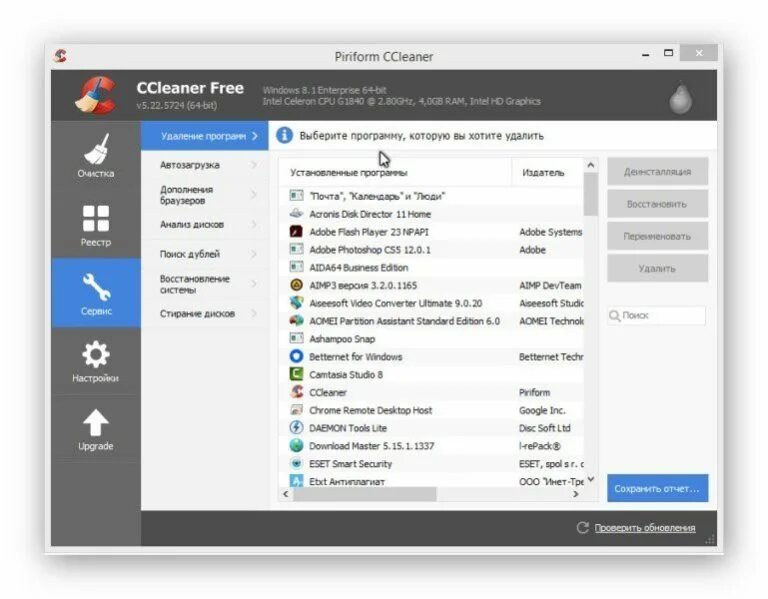Click the vertical scrollbar thumb
Image resolution: width=768 pixels, height=599 pixels.
[x=591, y=194]
